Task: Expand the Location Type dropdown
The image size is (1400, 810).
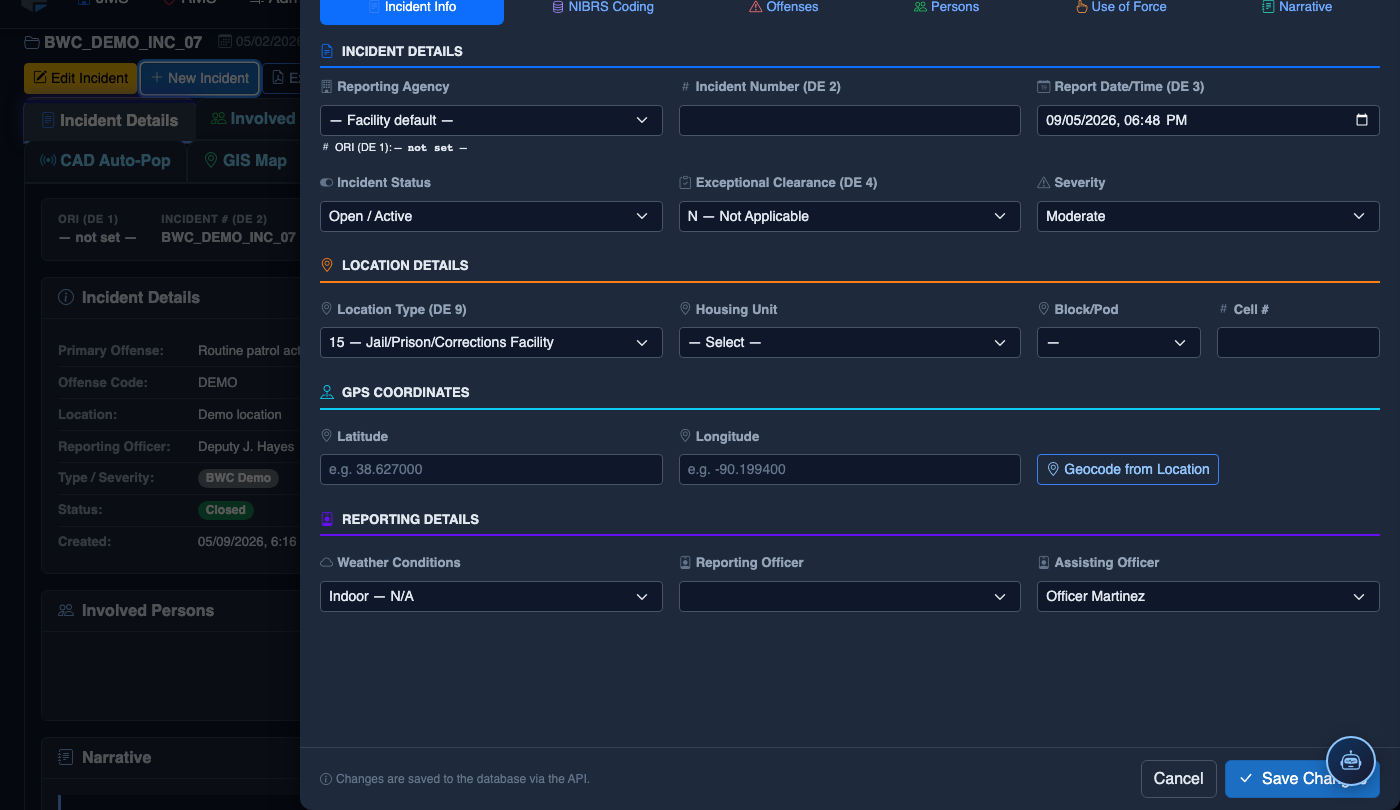Action: [x=491, y=343]
